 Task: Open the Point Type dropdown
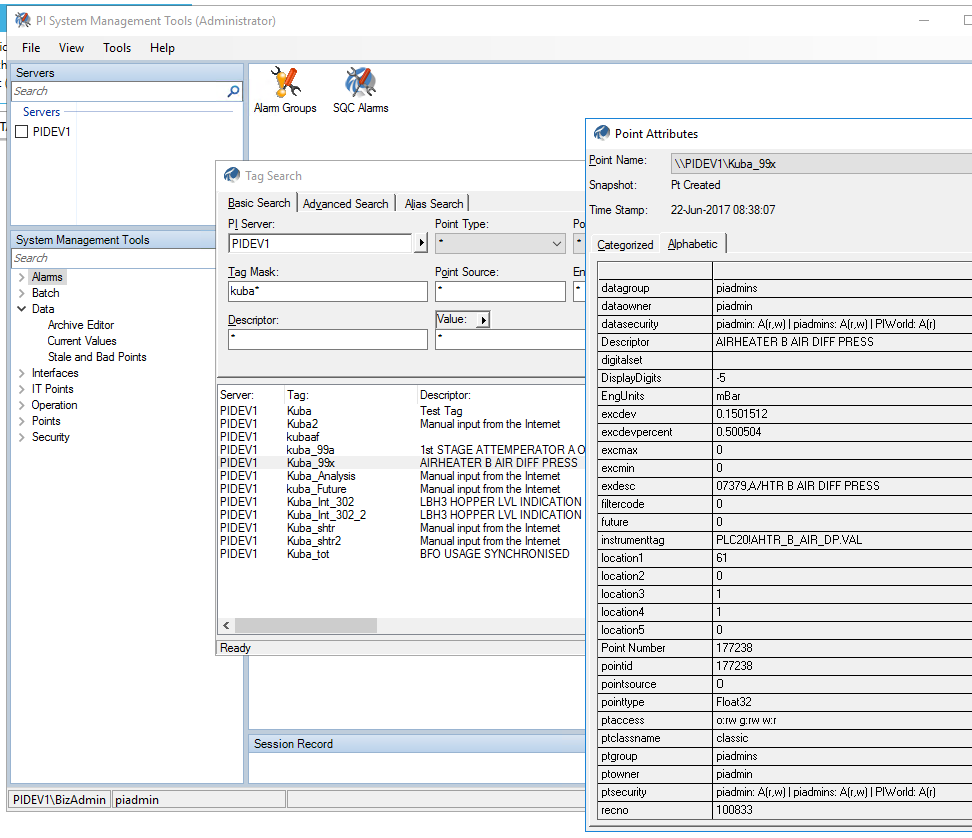(x=500, y=244)
